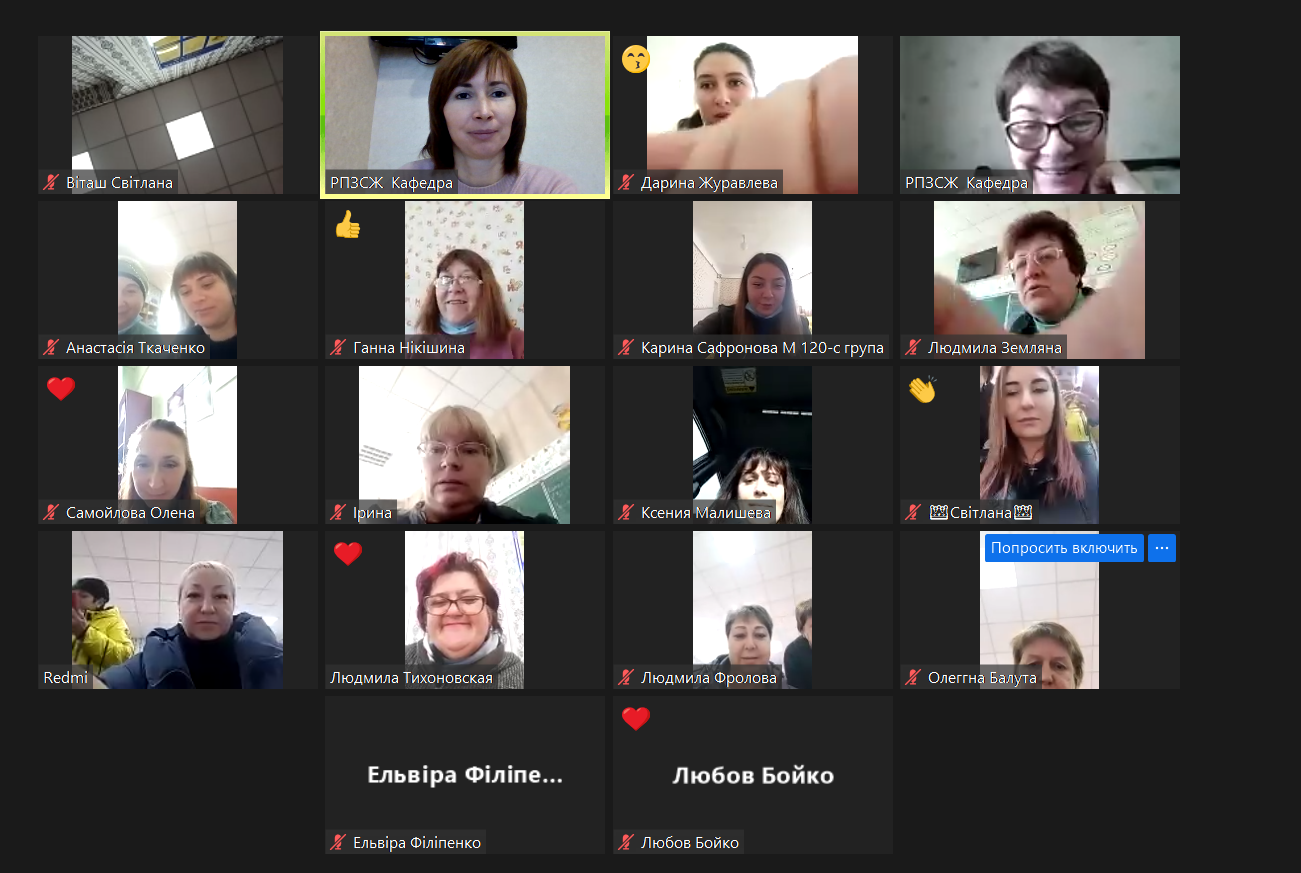Click muted mic icon beside Дарина Журавлева
1301x873 pixels.
pyautogui.click(x=627, y=183)
